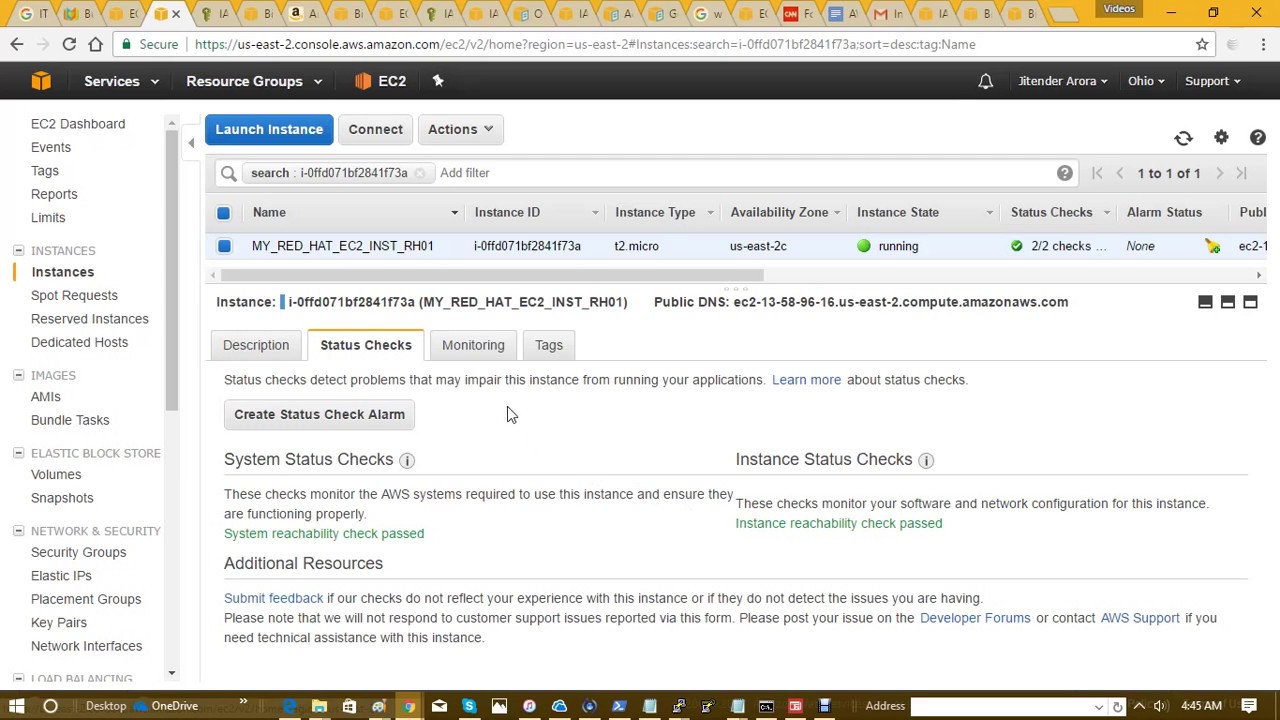Toggle the select-all instances checkbox
Screen dimensions: 1280x720
coord(224,213)
